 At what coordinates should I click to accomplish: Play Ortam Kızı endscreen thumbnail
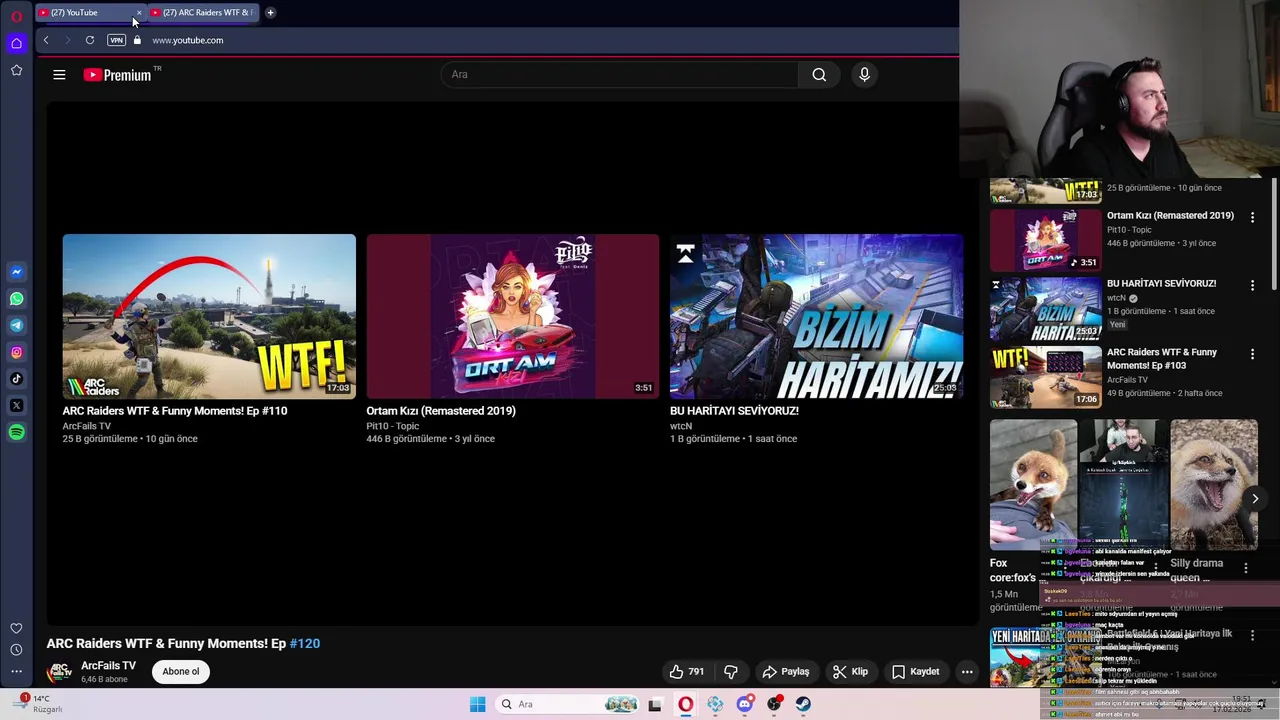click(x=512, y=316)
